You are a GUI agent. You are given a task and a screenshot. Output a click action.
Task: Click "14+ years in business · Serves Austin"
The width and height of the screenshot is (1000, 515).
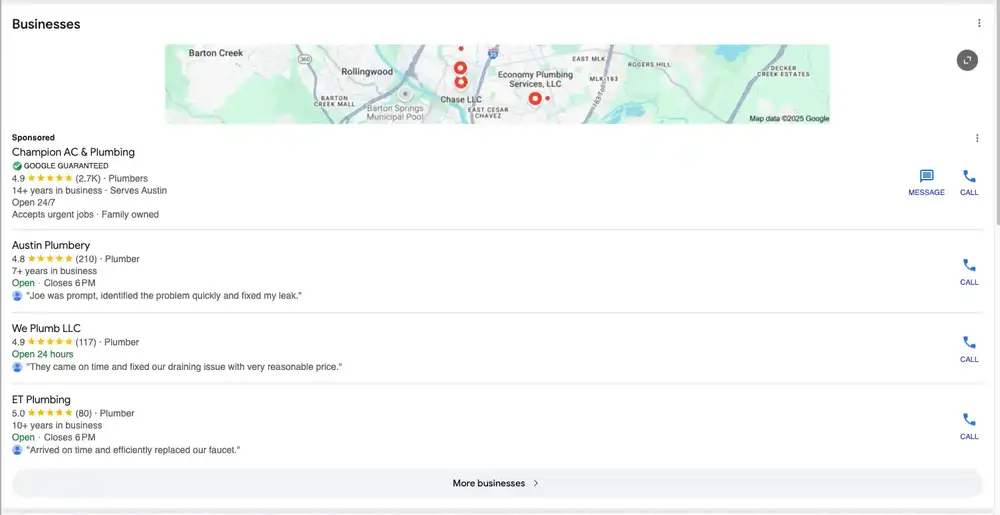[89, 190]
